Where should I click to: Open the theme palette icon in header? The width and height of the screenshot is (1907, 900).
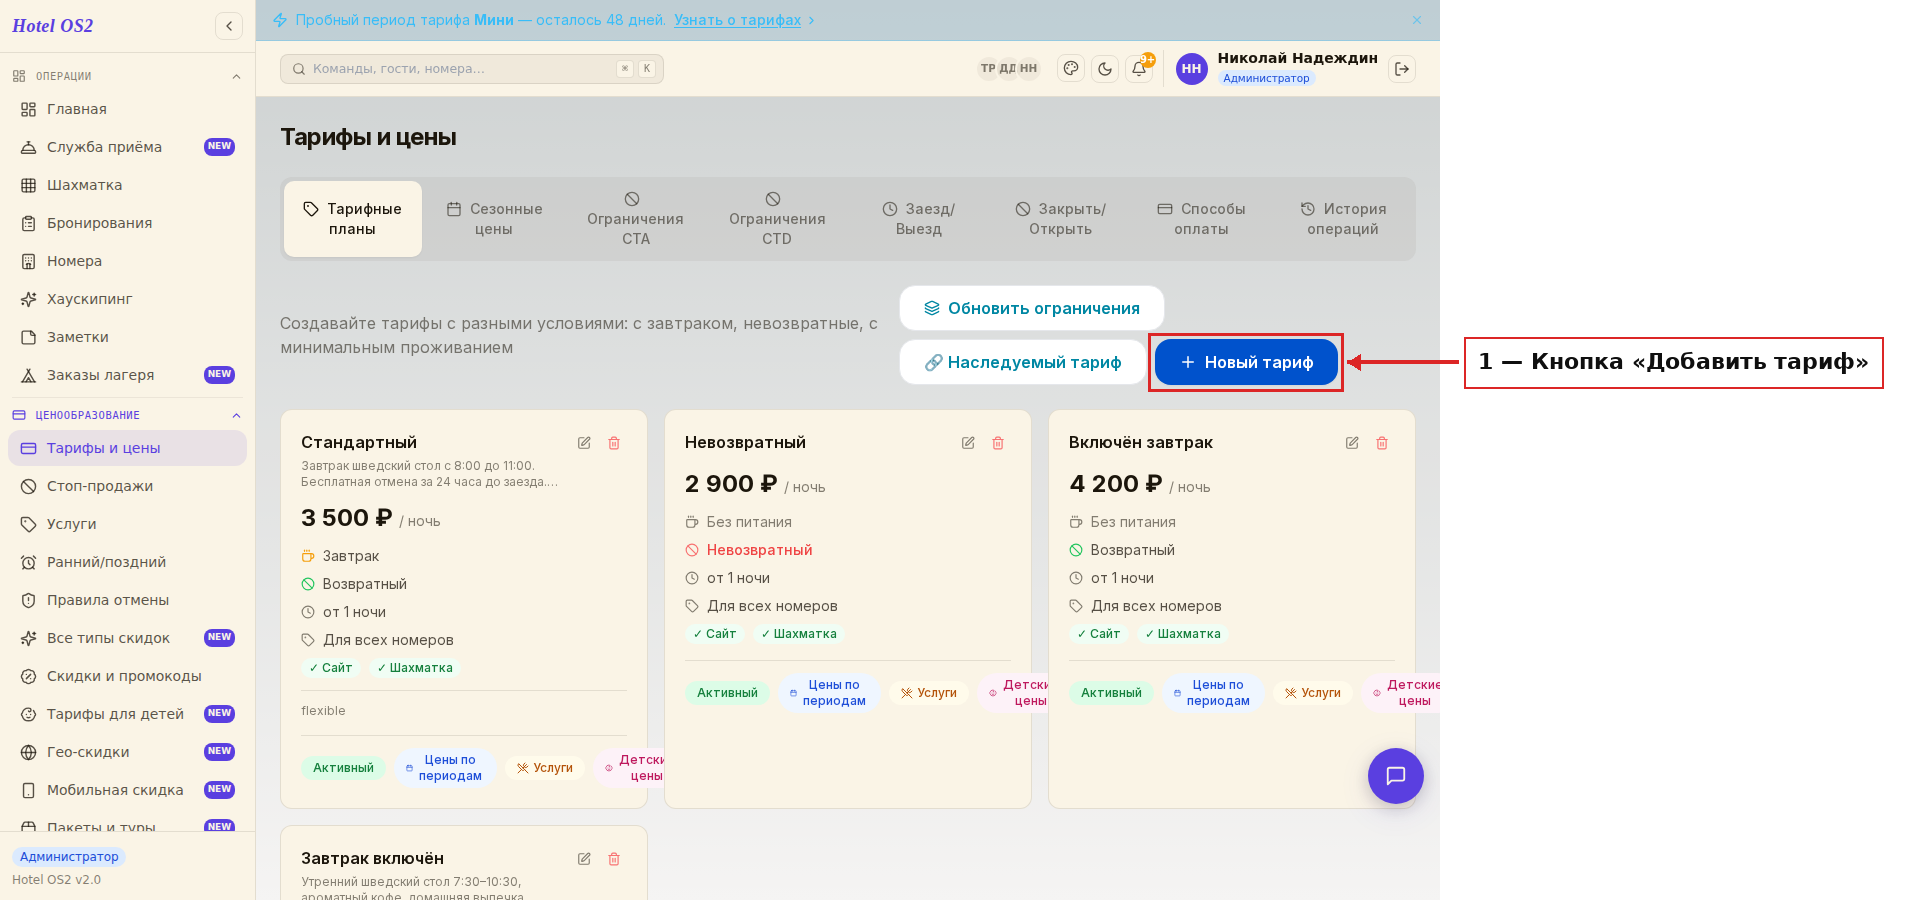(x=1071, y=69)
